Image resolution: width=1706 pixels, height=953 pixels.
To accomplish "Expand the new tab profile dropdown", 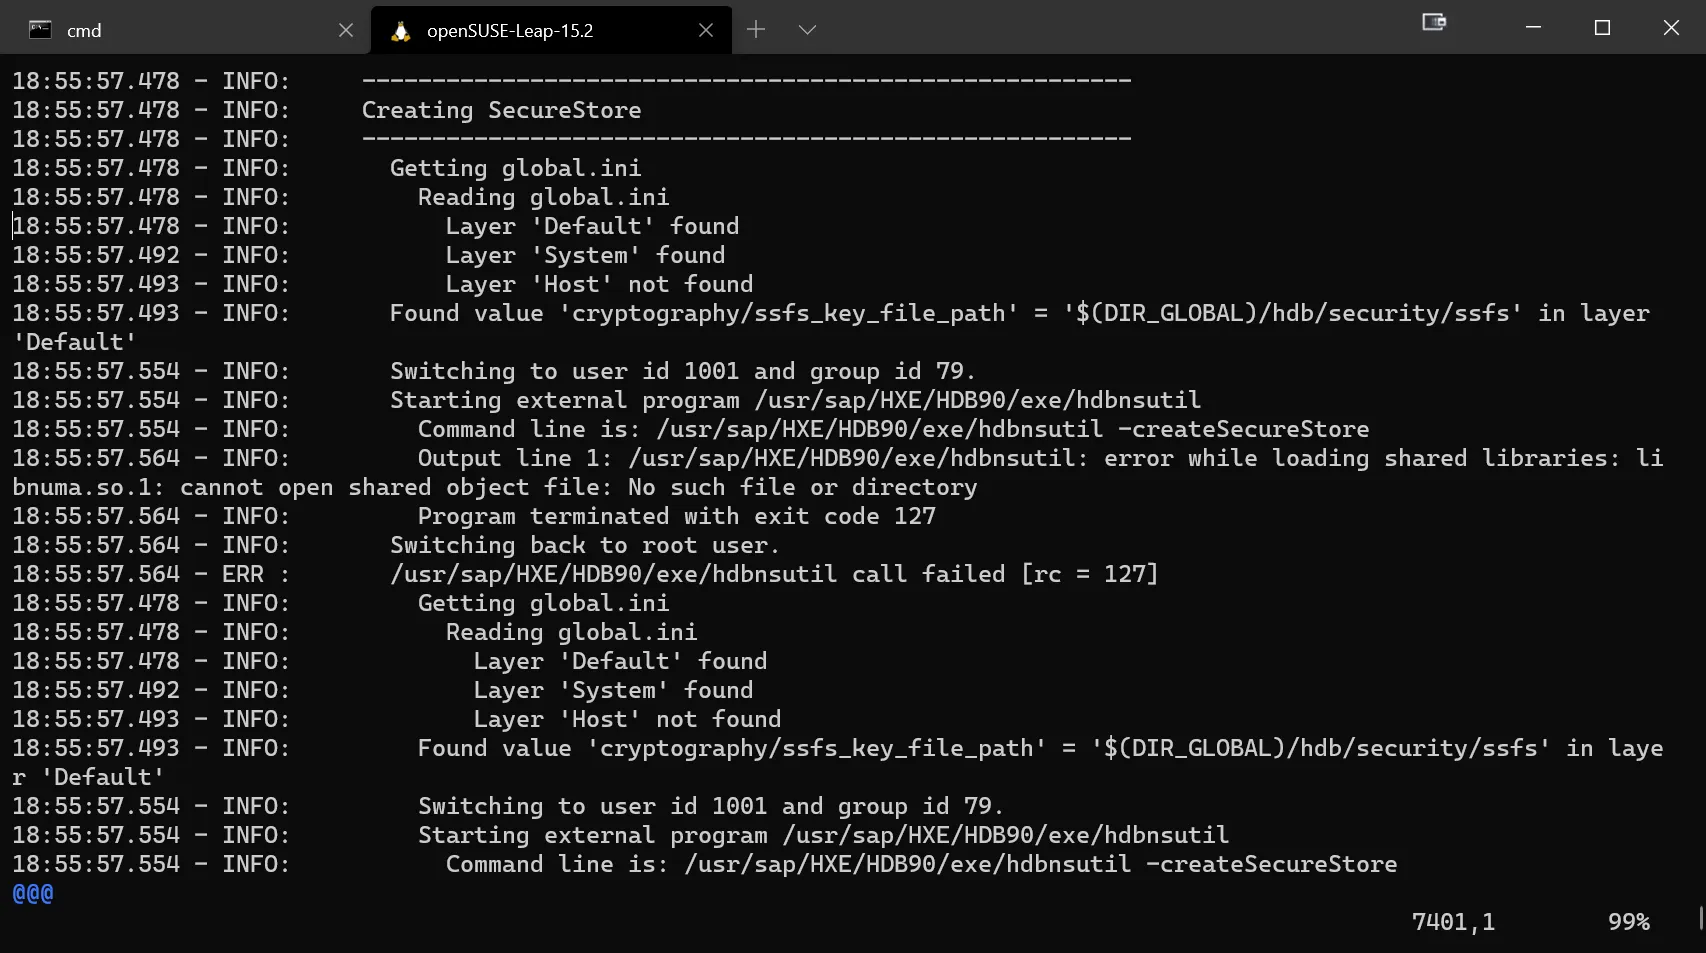I will 808,30.
